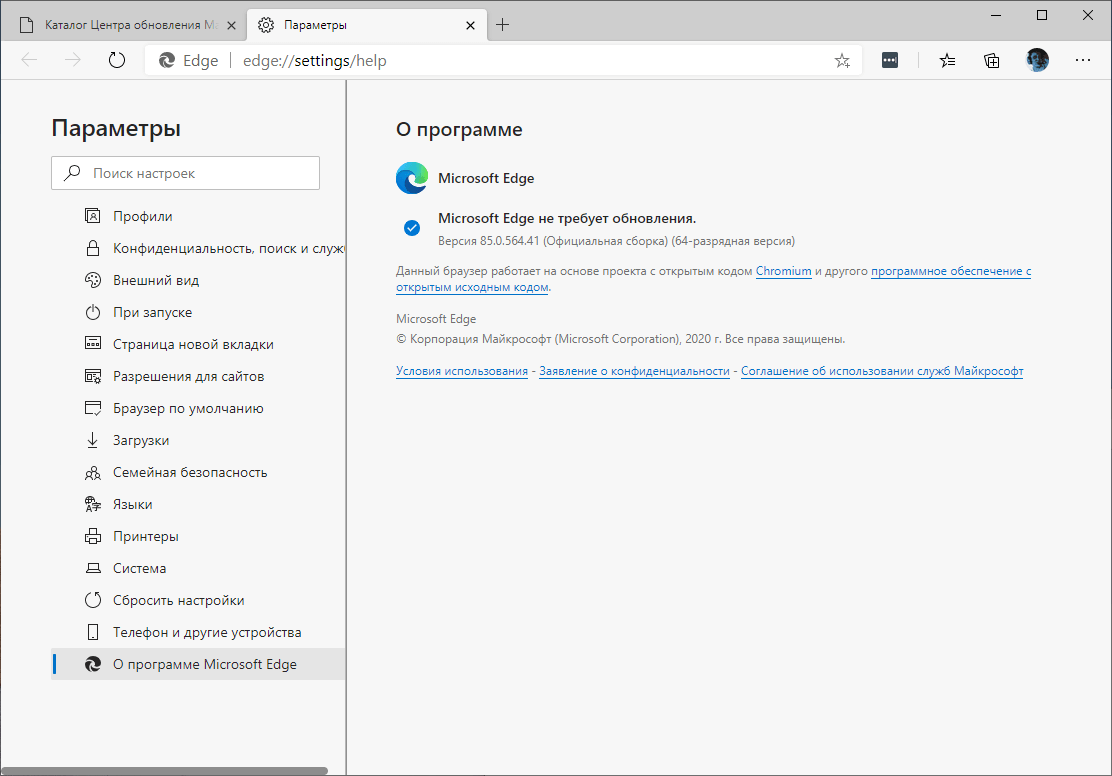The width and height of the screenshot is (1112, 776).
Task: Open the Settings and more menu
Action: [1083, 60]
